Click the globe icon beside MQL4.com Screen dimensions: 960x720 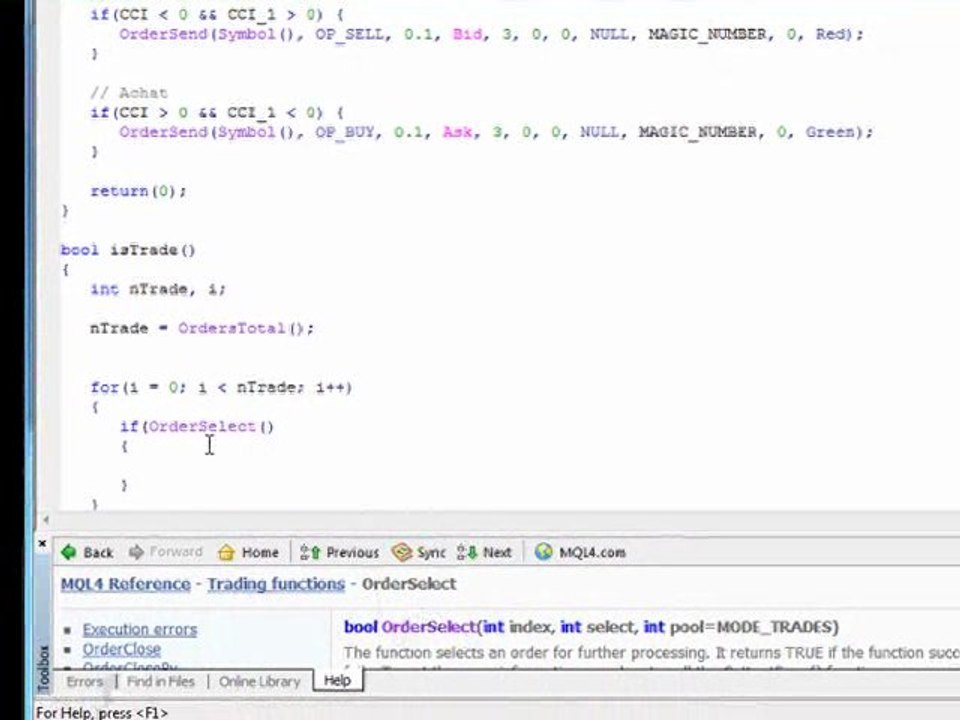tap(543, 552)
